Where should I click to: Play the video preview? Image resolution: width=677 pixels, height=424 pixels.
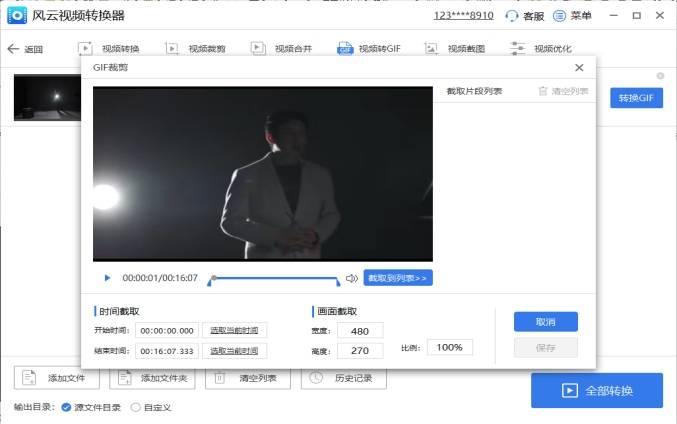107,278
